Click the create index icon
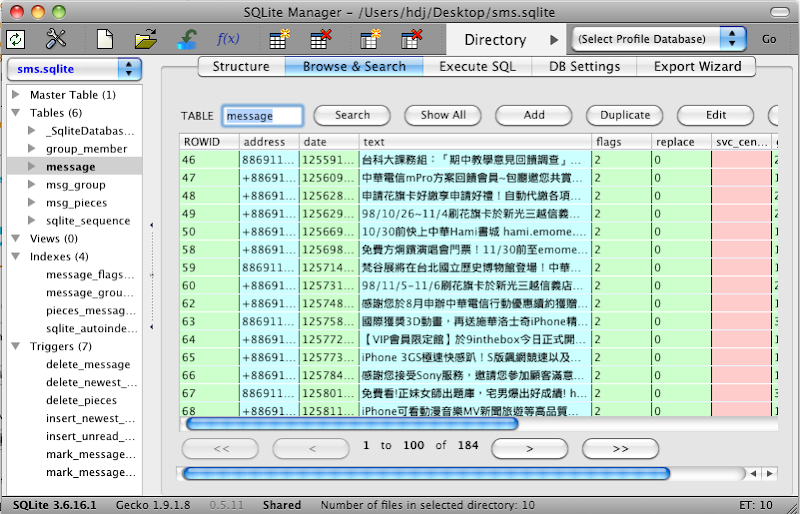Image resolution: width=800 pixels, height=514 pixels. tap(370, 39)
